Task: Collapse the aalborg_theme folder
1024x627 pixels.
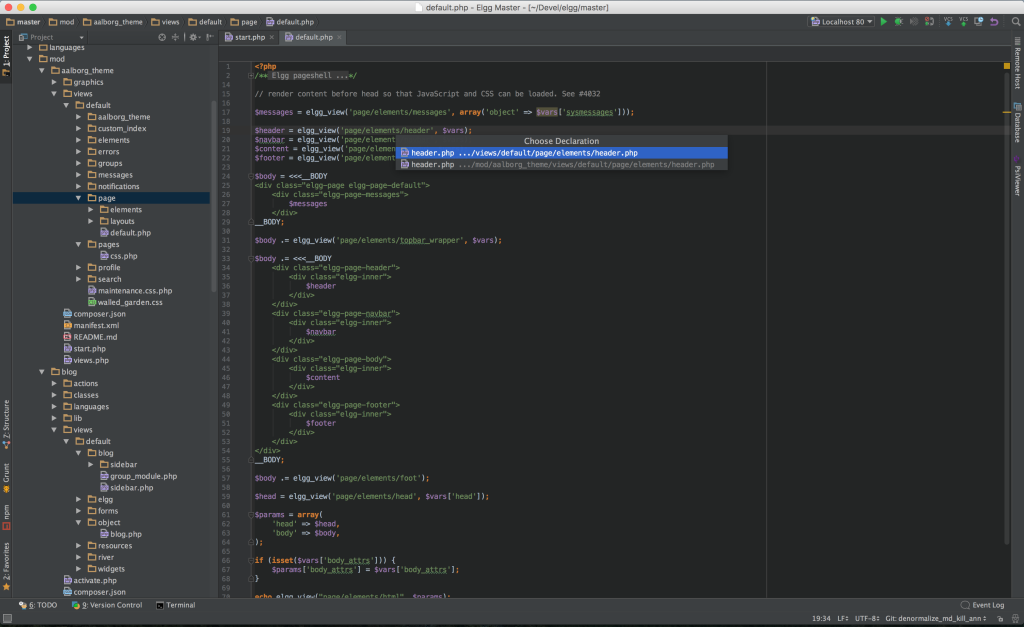Action: tap(42, 71)
